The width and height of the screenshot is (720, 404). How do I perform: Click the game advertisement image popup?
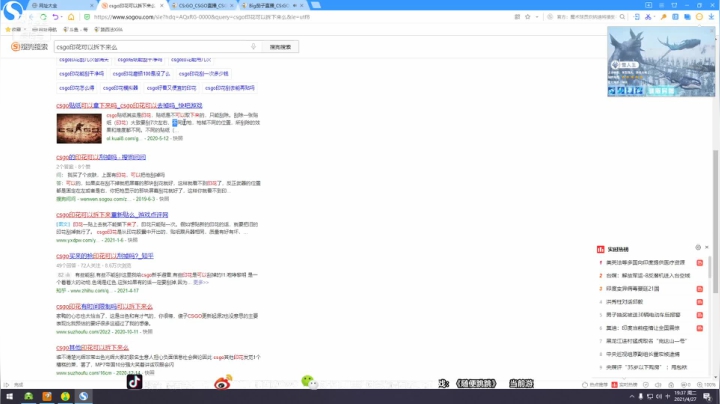point(661,62)
